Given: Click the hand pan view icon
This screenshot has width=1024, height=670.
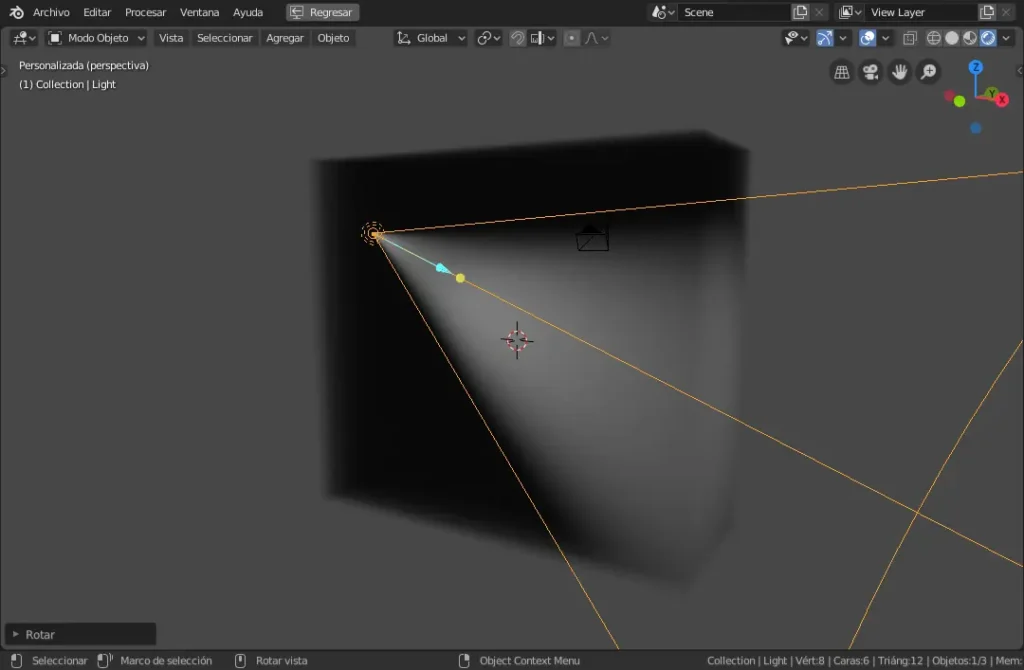Looking at the screenshot, I should 900,72.
